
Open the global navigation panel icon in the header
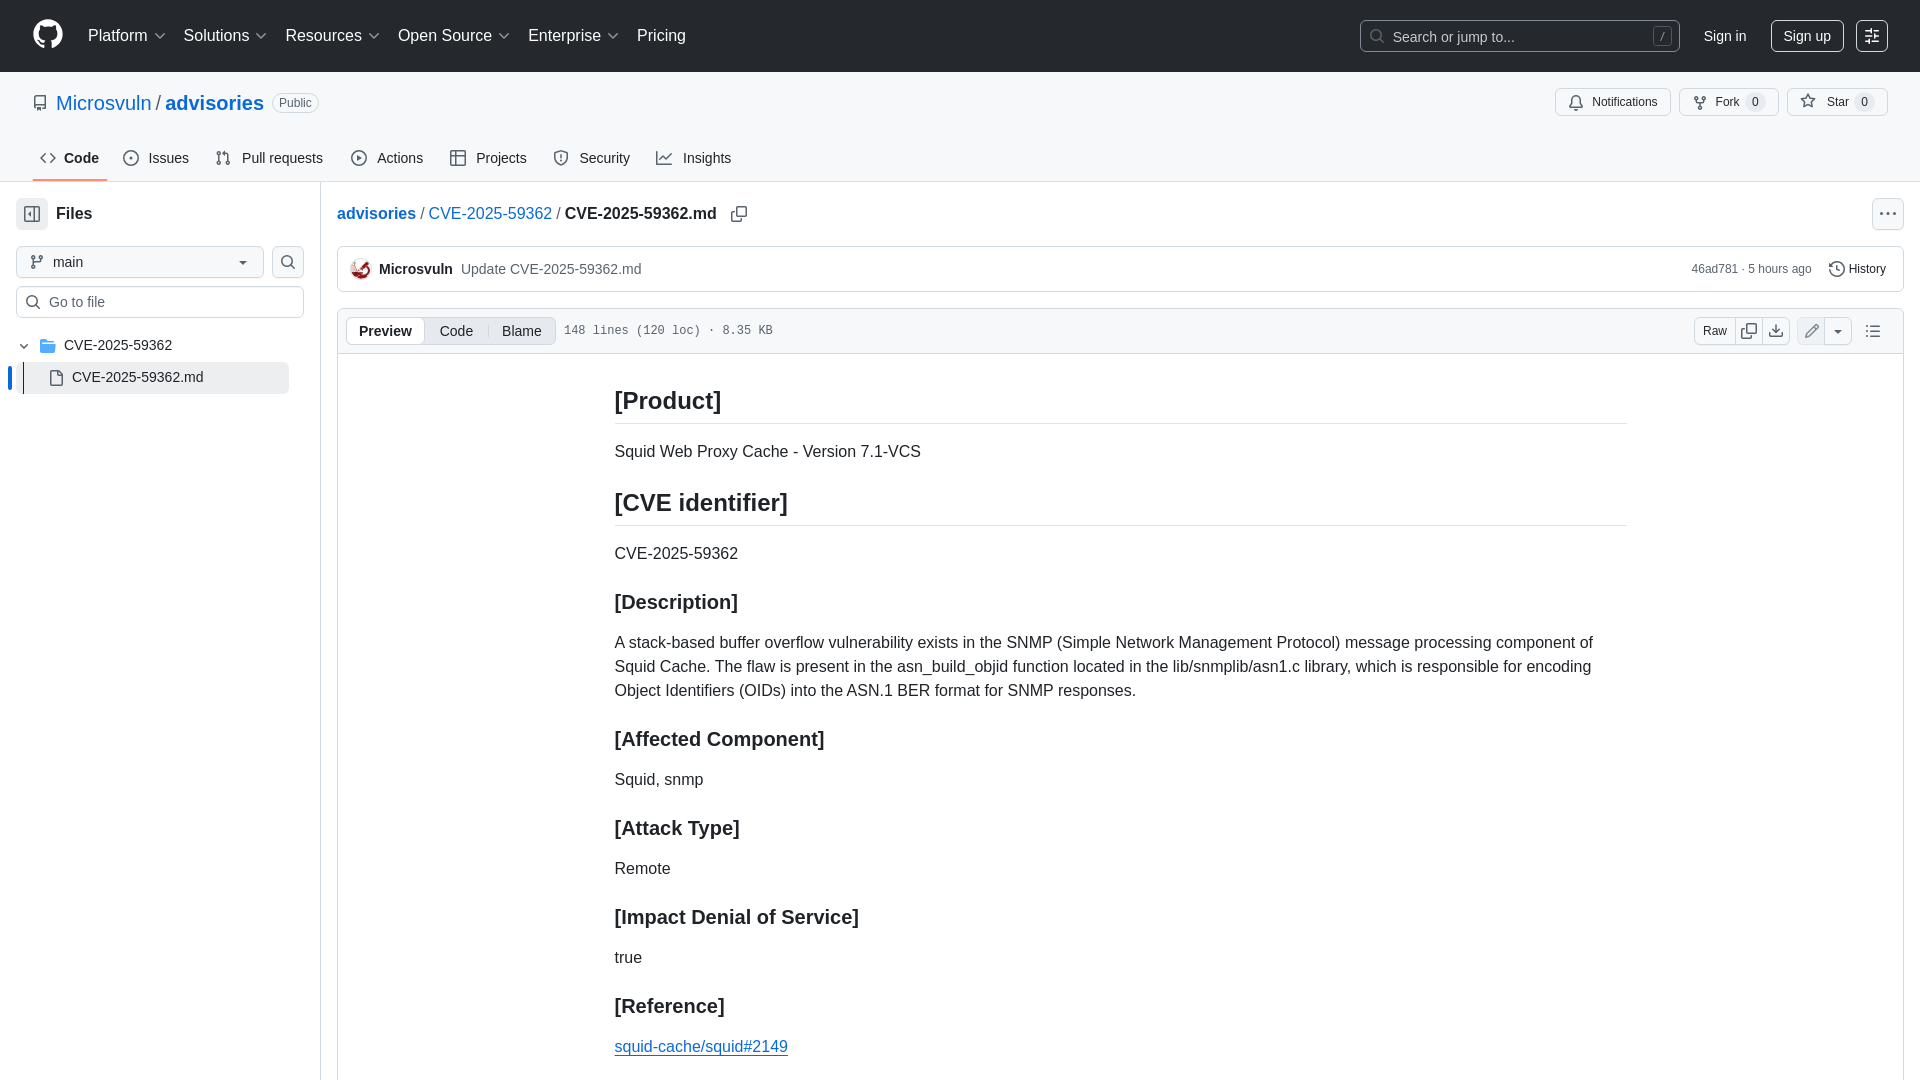1872,36
